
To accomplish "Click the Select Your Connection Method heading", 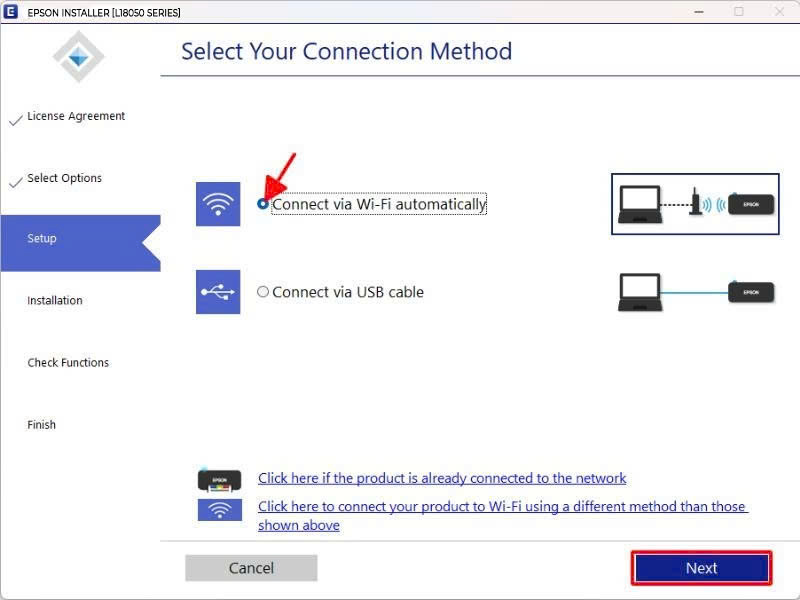I will tap(346, 52).
